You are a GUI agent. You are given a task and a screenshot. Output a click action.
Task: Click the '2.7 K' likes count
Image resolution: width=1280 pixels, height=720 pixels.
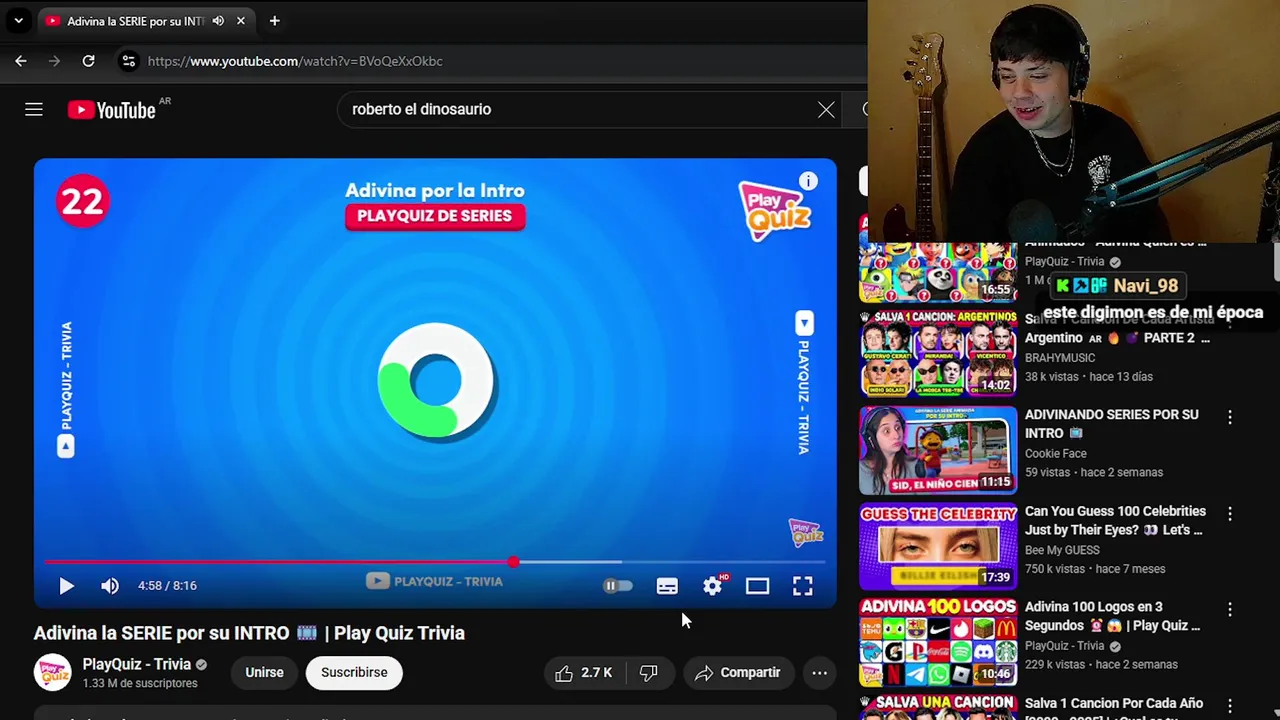(596, 673)
